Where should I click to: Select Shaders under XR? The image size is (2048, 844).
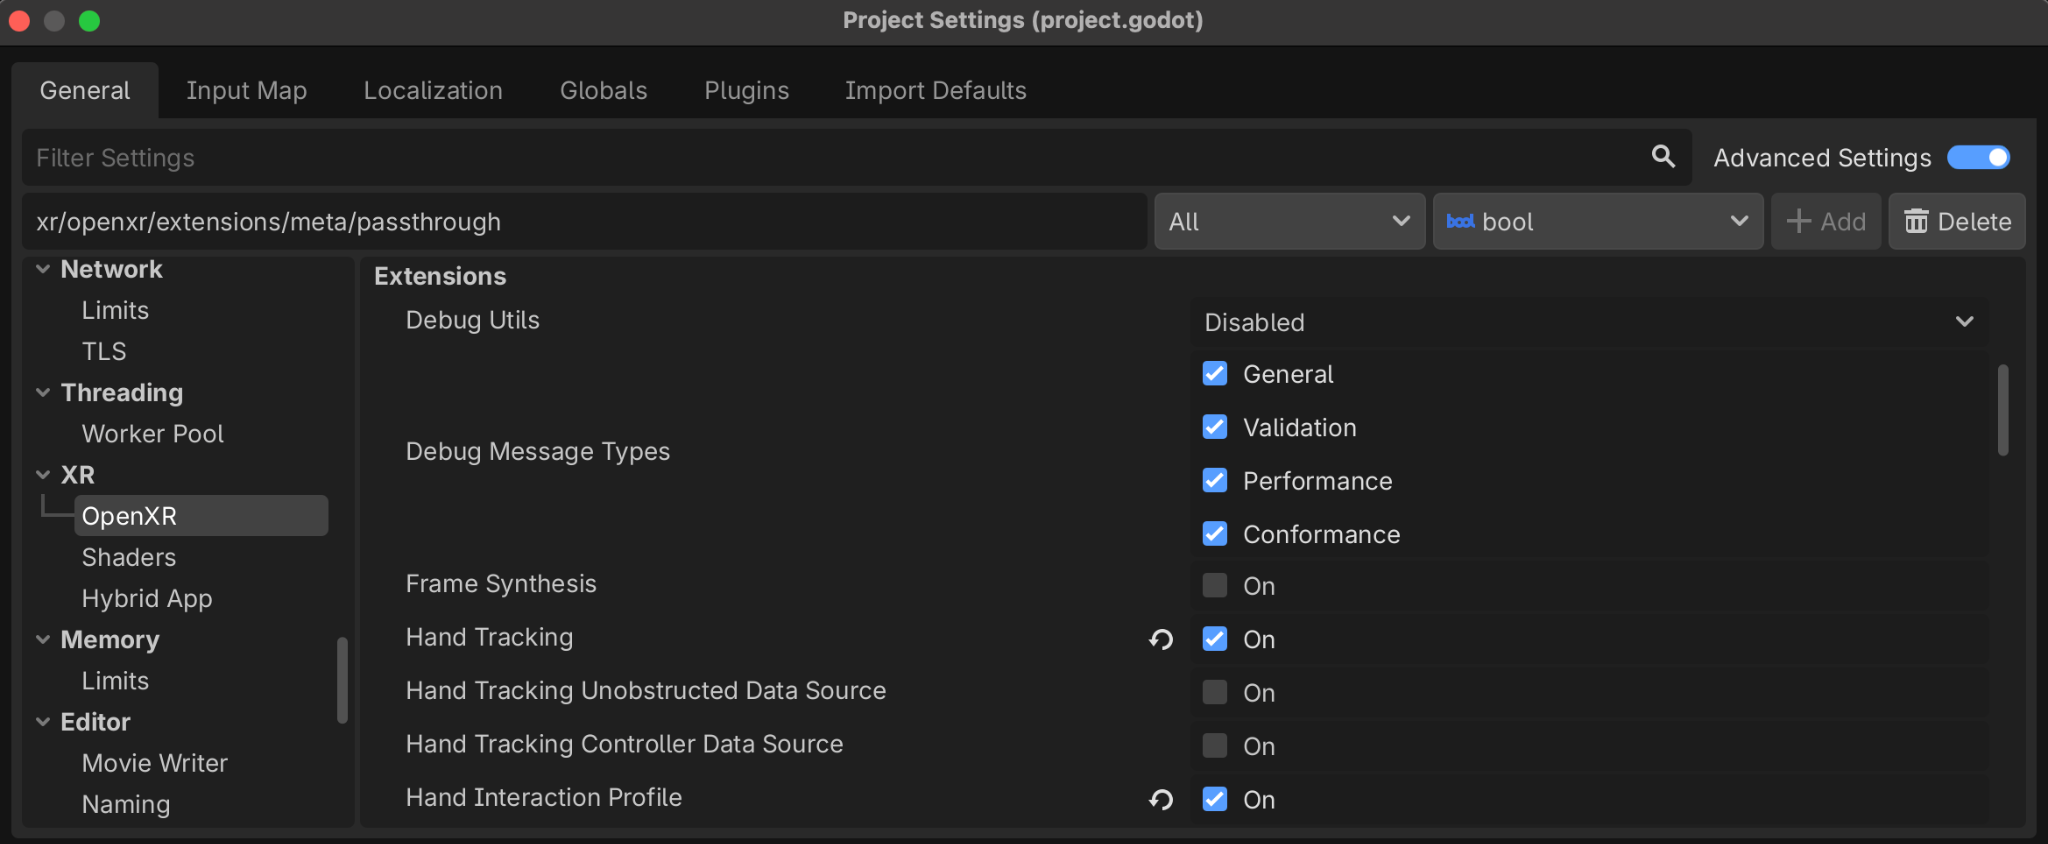129,557
